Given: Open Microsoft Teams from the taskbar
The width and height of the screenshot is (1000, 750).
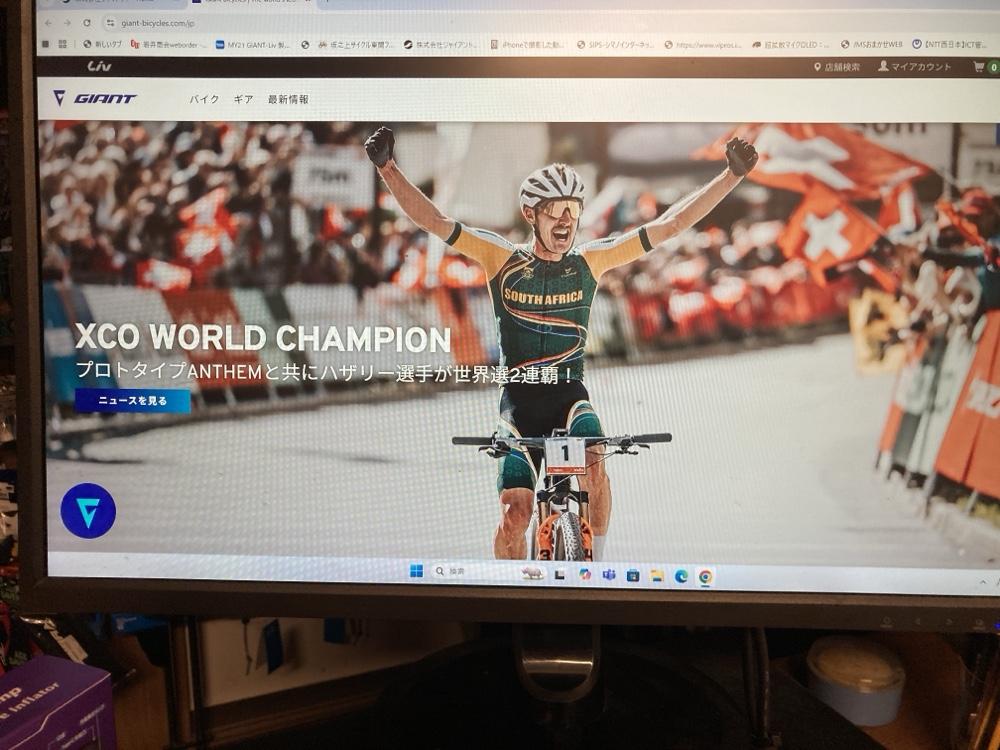Looking at the screenshot, I should pyautogui.click(x=608, y=575).
